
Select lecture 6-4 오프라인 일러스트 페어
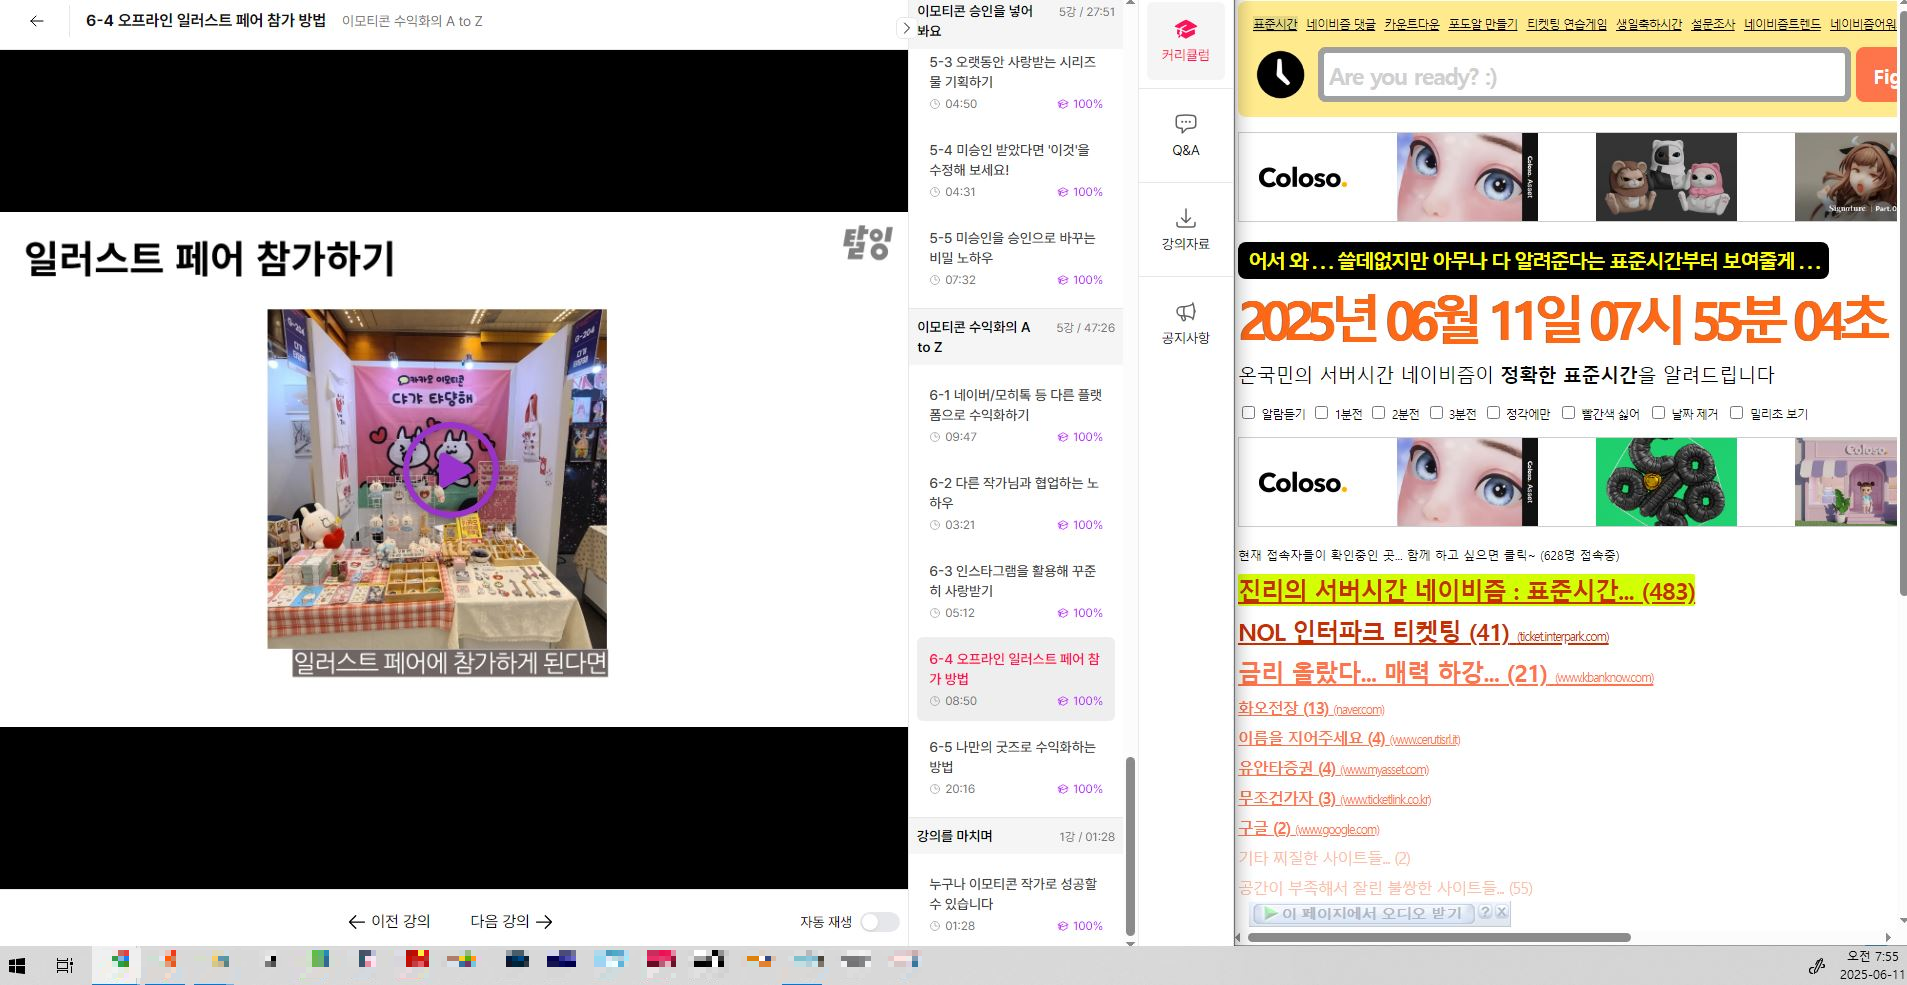[1016, 679]
